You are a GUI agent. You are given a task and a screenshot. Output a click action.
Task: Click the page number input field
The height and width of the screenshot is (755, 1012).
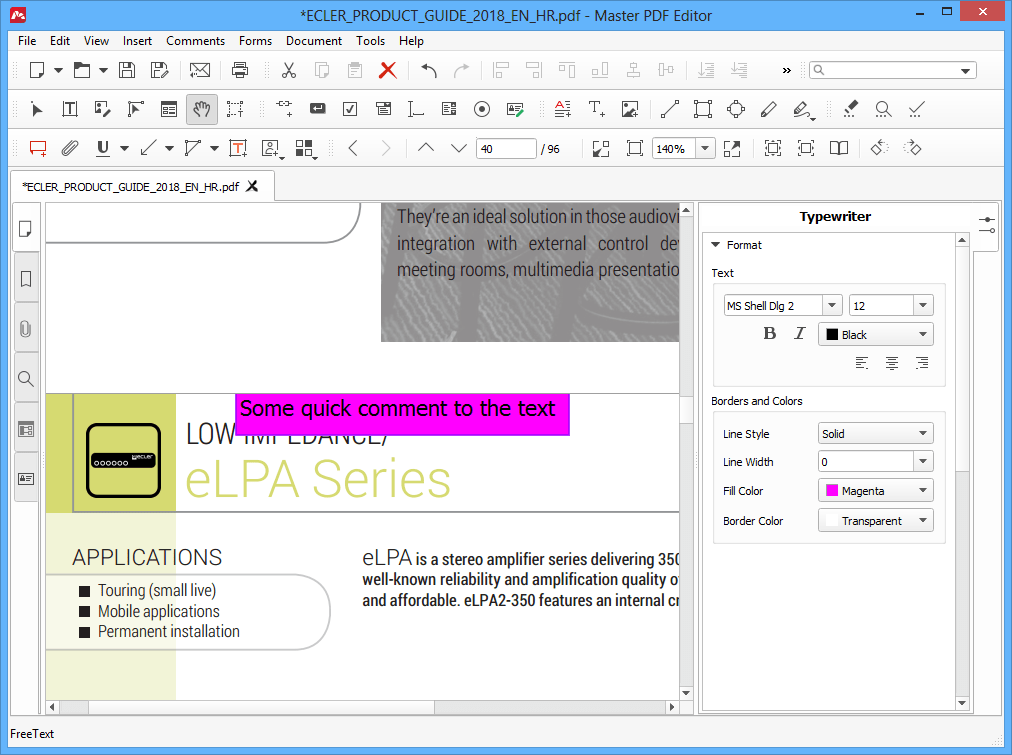coord(506,148)
